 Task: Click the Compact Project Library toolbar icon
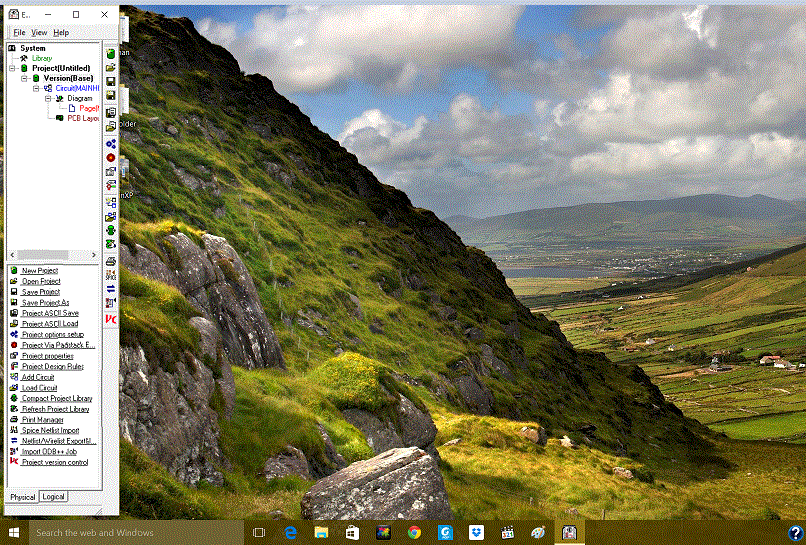(x=111, y=230)
